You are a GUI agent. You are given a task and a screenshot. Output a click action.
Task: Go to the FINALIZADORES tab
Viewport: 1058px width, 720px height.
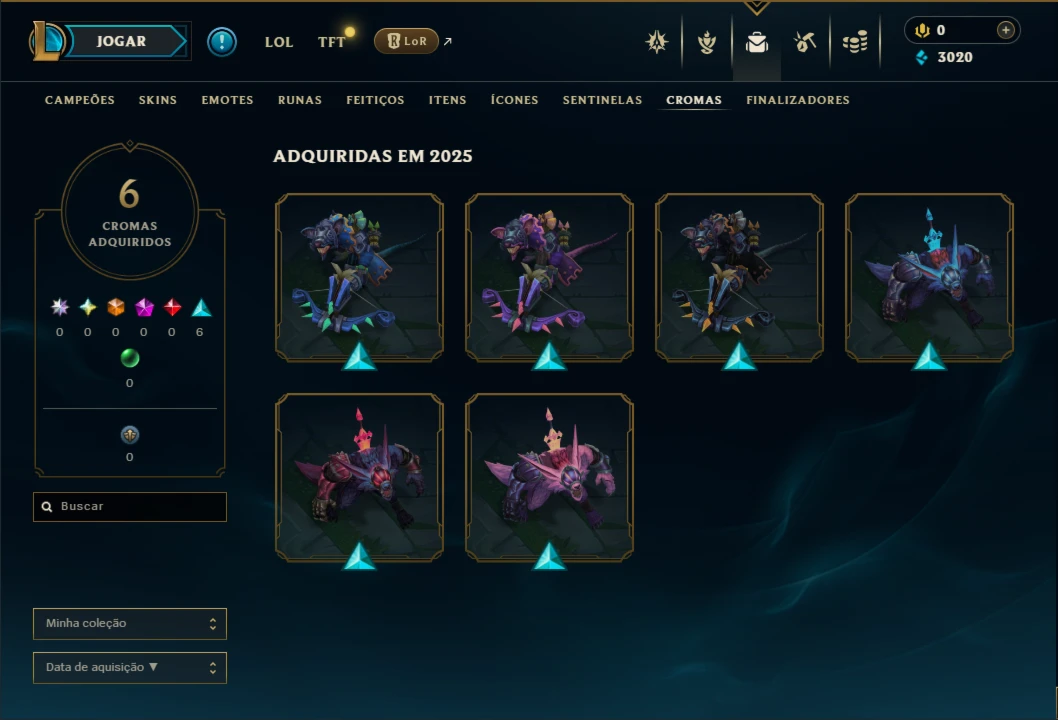click(x=798, y=100)
